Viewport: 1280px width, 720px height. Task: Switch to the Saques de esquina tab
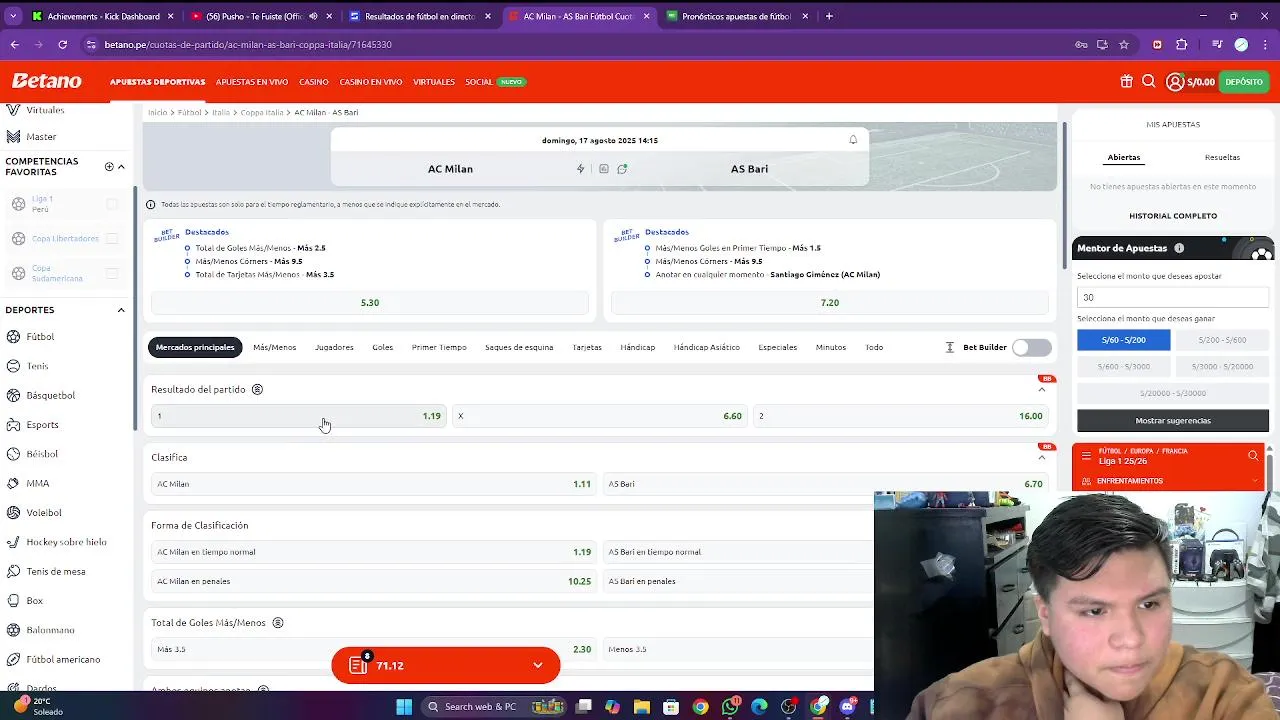point(519,347)
